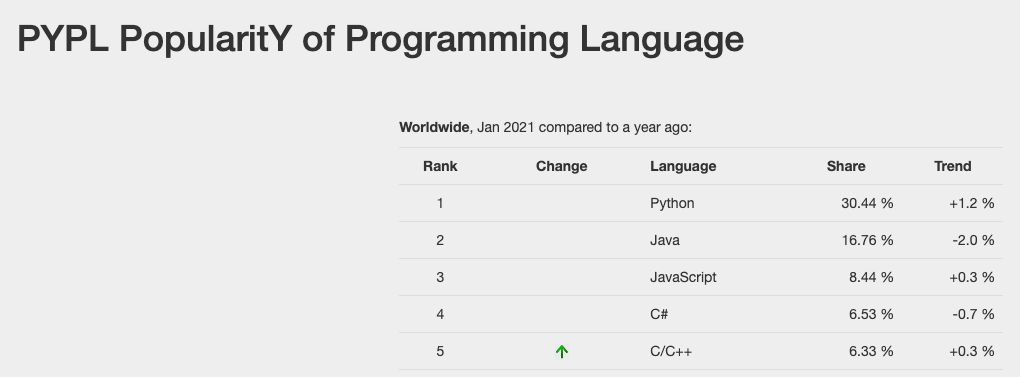1020x377 pixels.
Task: Click the green up arrow in C/C++ row
Action: [x=562, y=352]
